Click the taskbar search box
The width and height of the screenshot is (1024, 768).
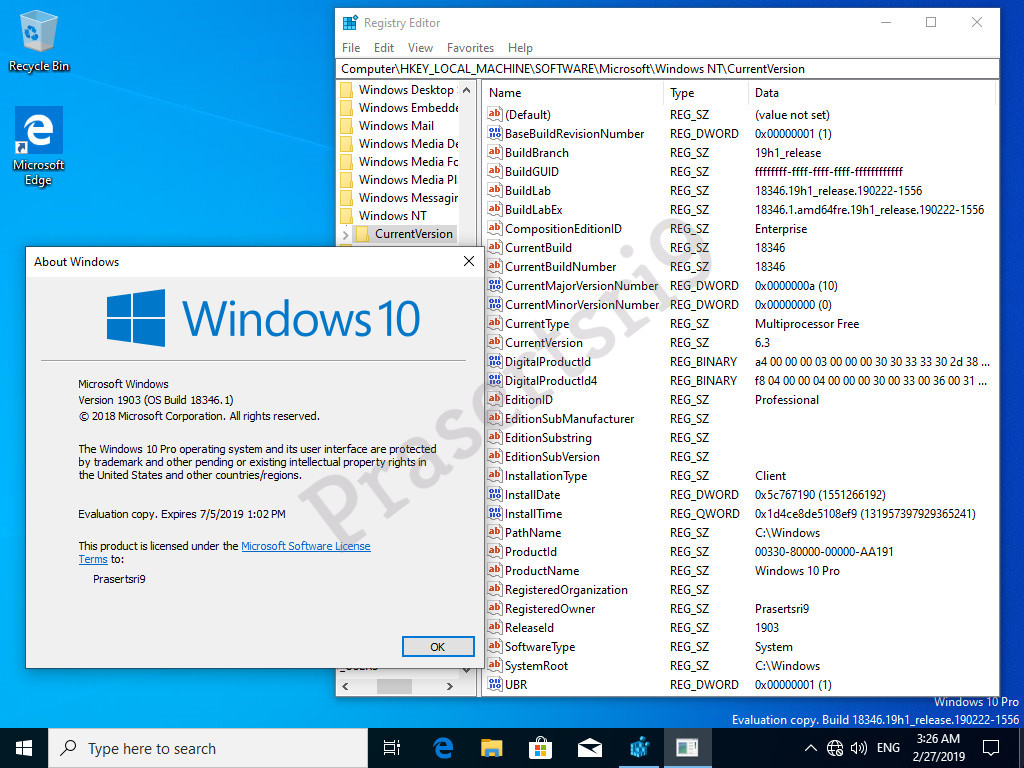(x=208, y=748)
